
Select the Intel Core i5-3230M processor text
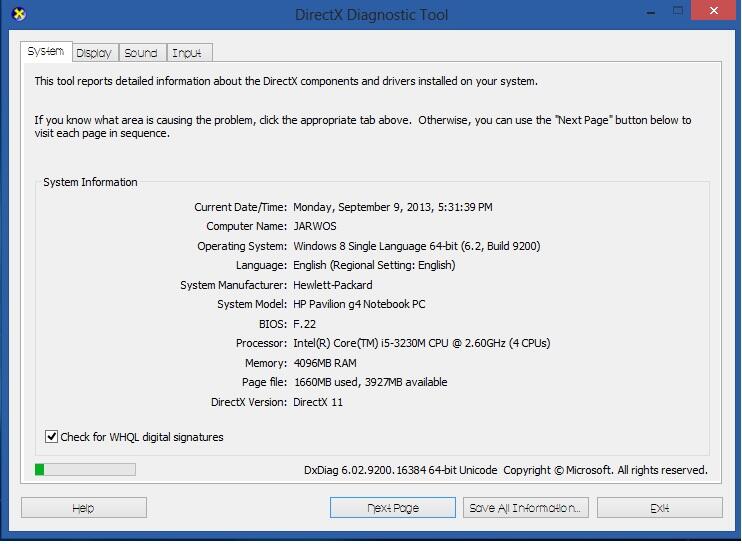point(422,343)
